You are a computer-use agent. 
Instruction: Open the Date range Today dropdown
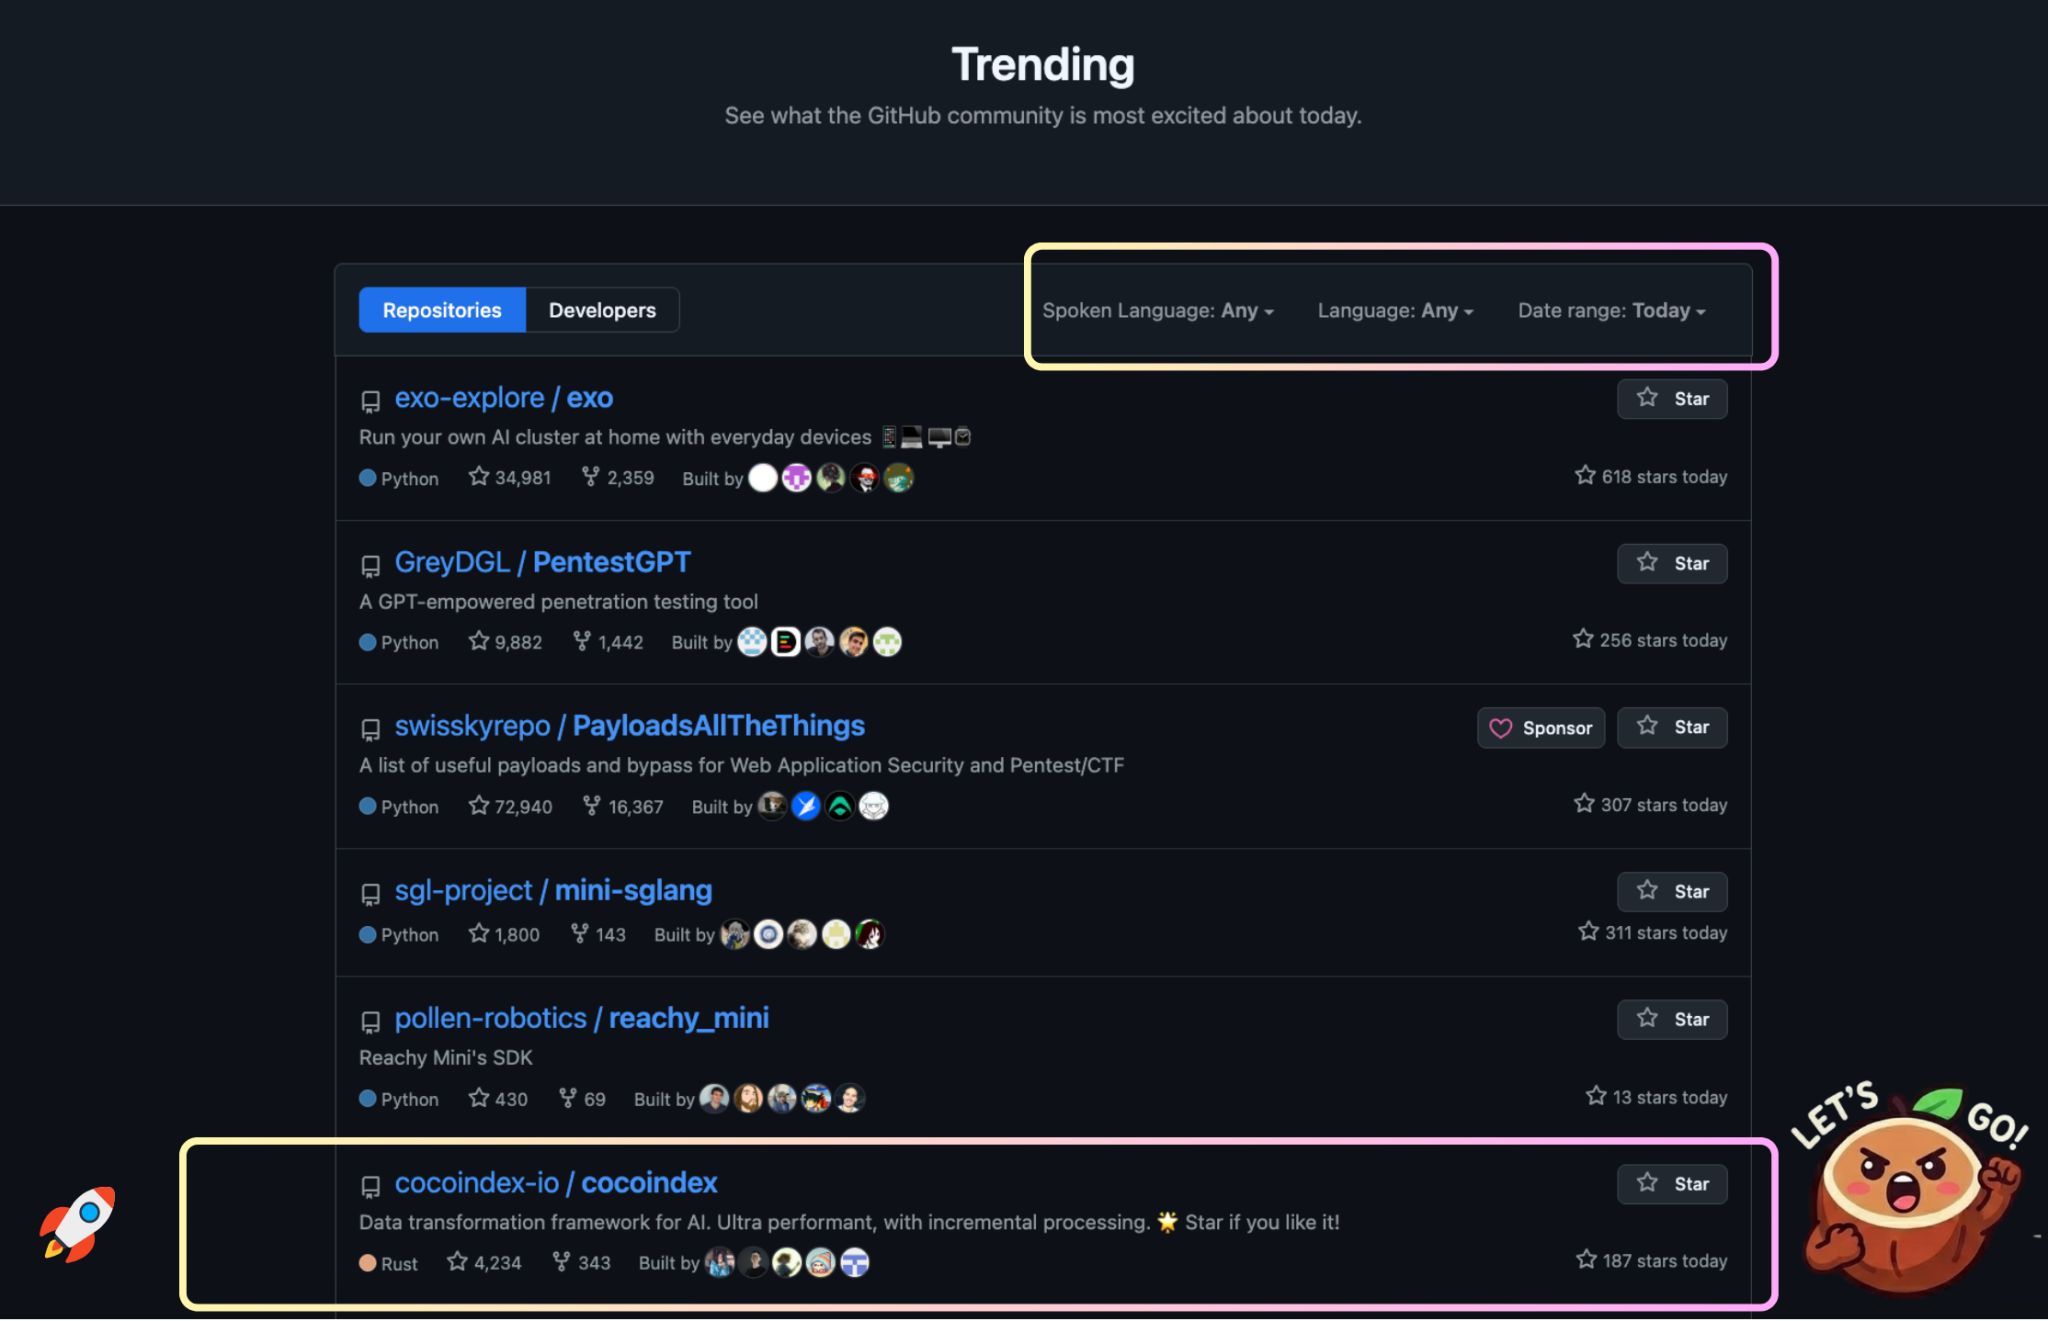coord(1611,310)
